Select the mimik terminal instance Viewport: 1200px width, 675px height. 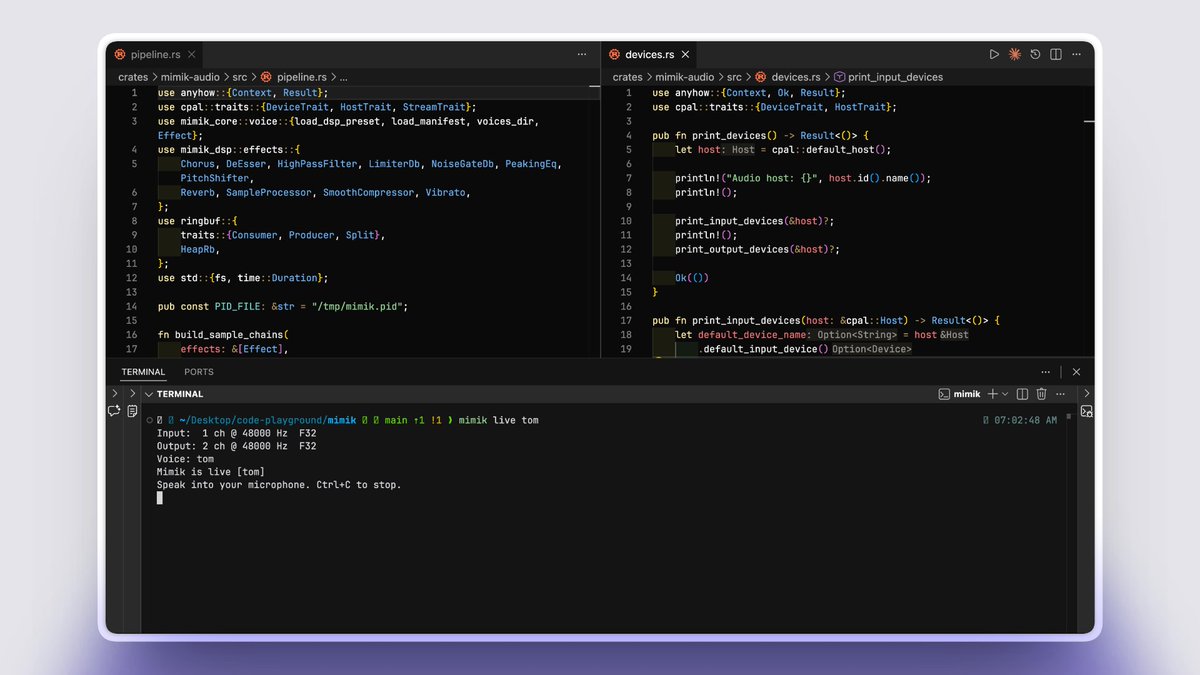pos(959,394)
